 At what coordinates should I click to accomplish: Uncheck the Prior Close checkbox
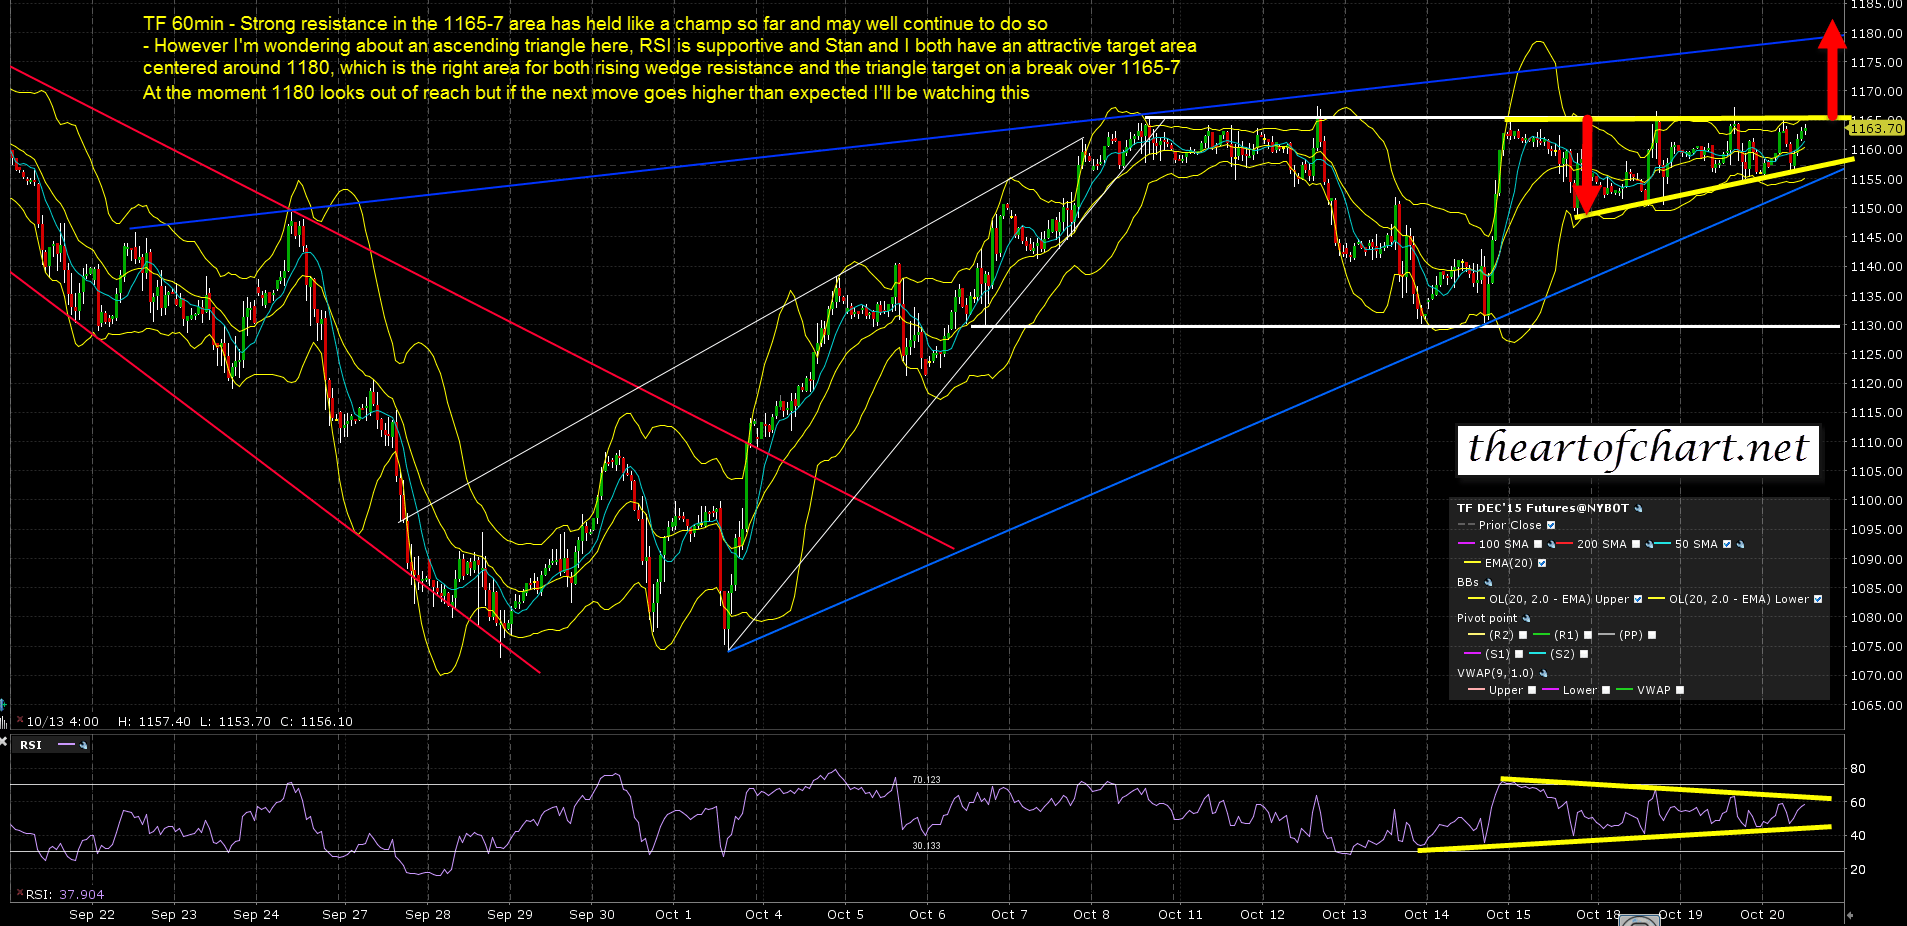[x=1551, y=526]
